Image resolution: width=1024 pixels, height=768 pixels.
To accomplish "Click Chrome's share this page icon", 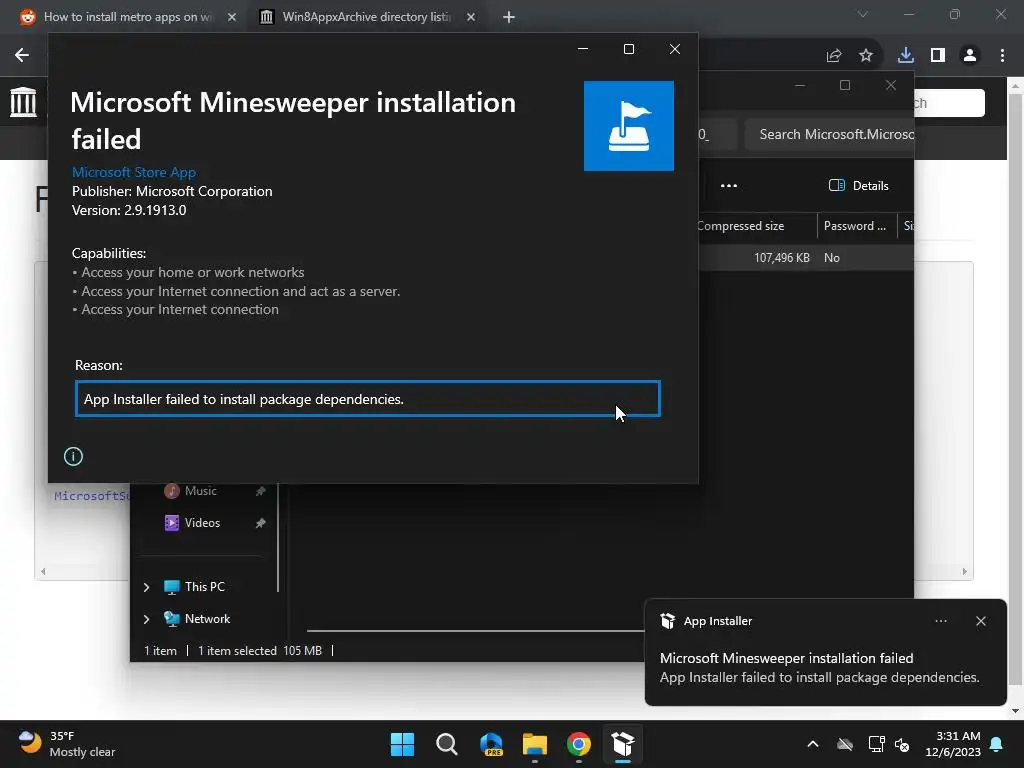I will [834, 56].
